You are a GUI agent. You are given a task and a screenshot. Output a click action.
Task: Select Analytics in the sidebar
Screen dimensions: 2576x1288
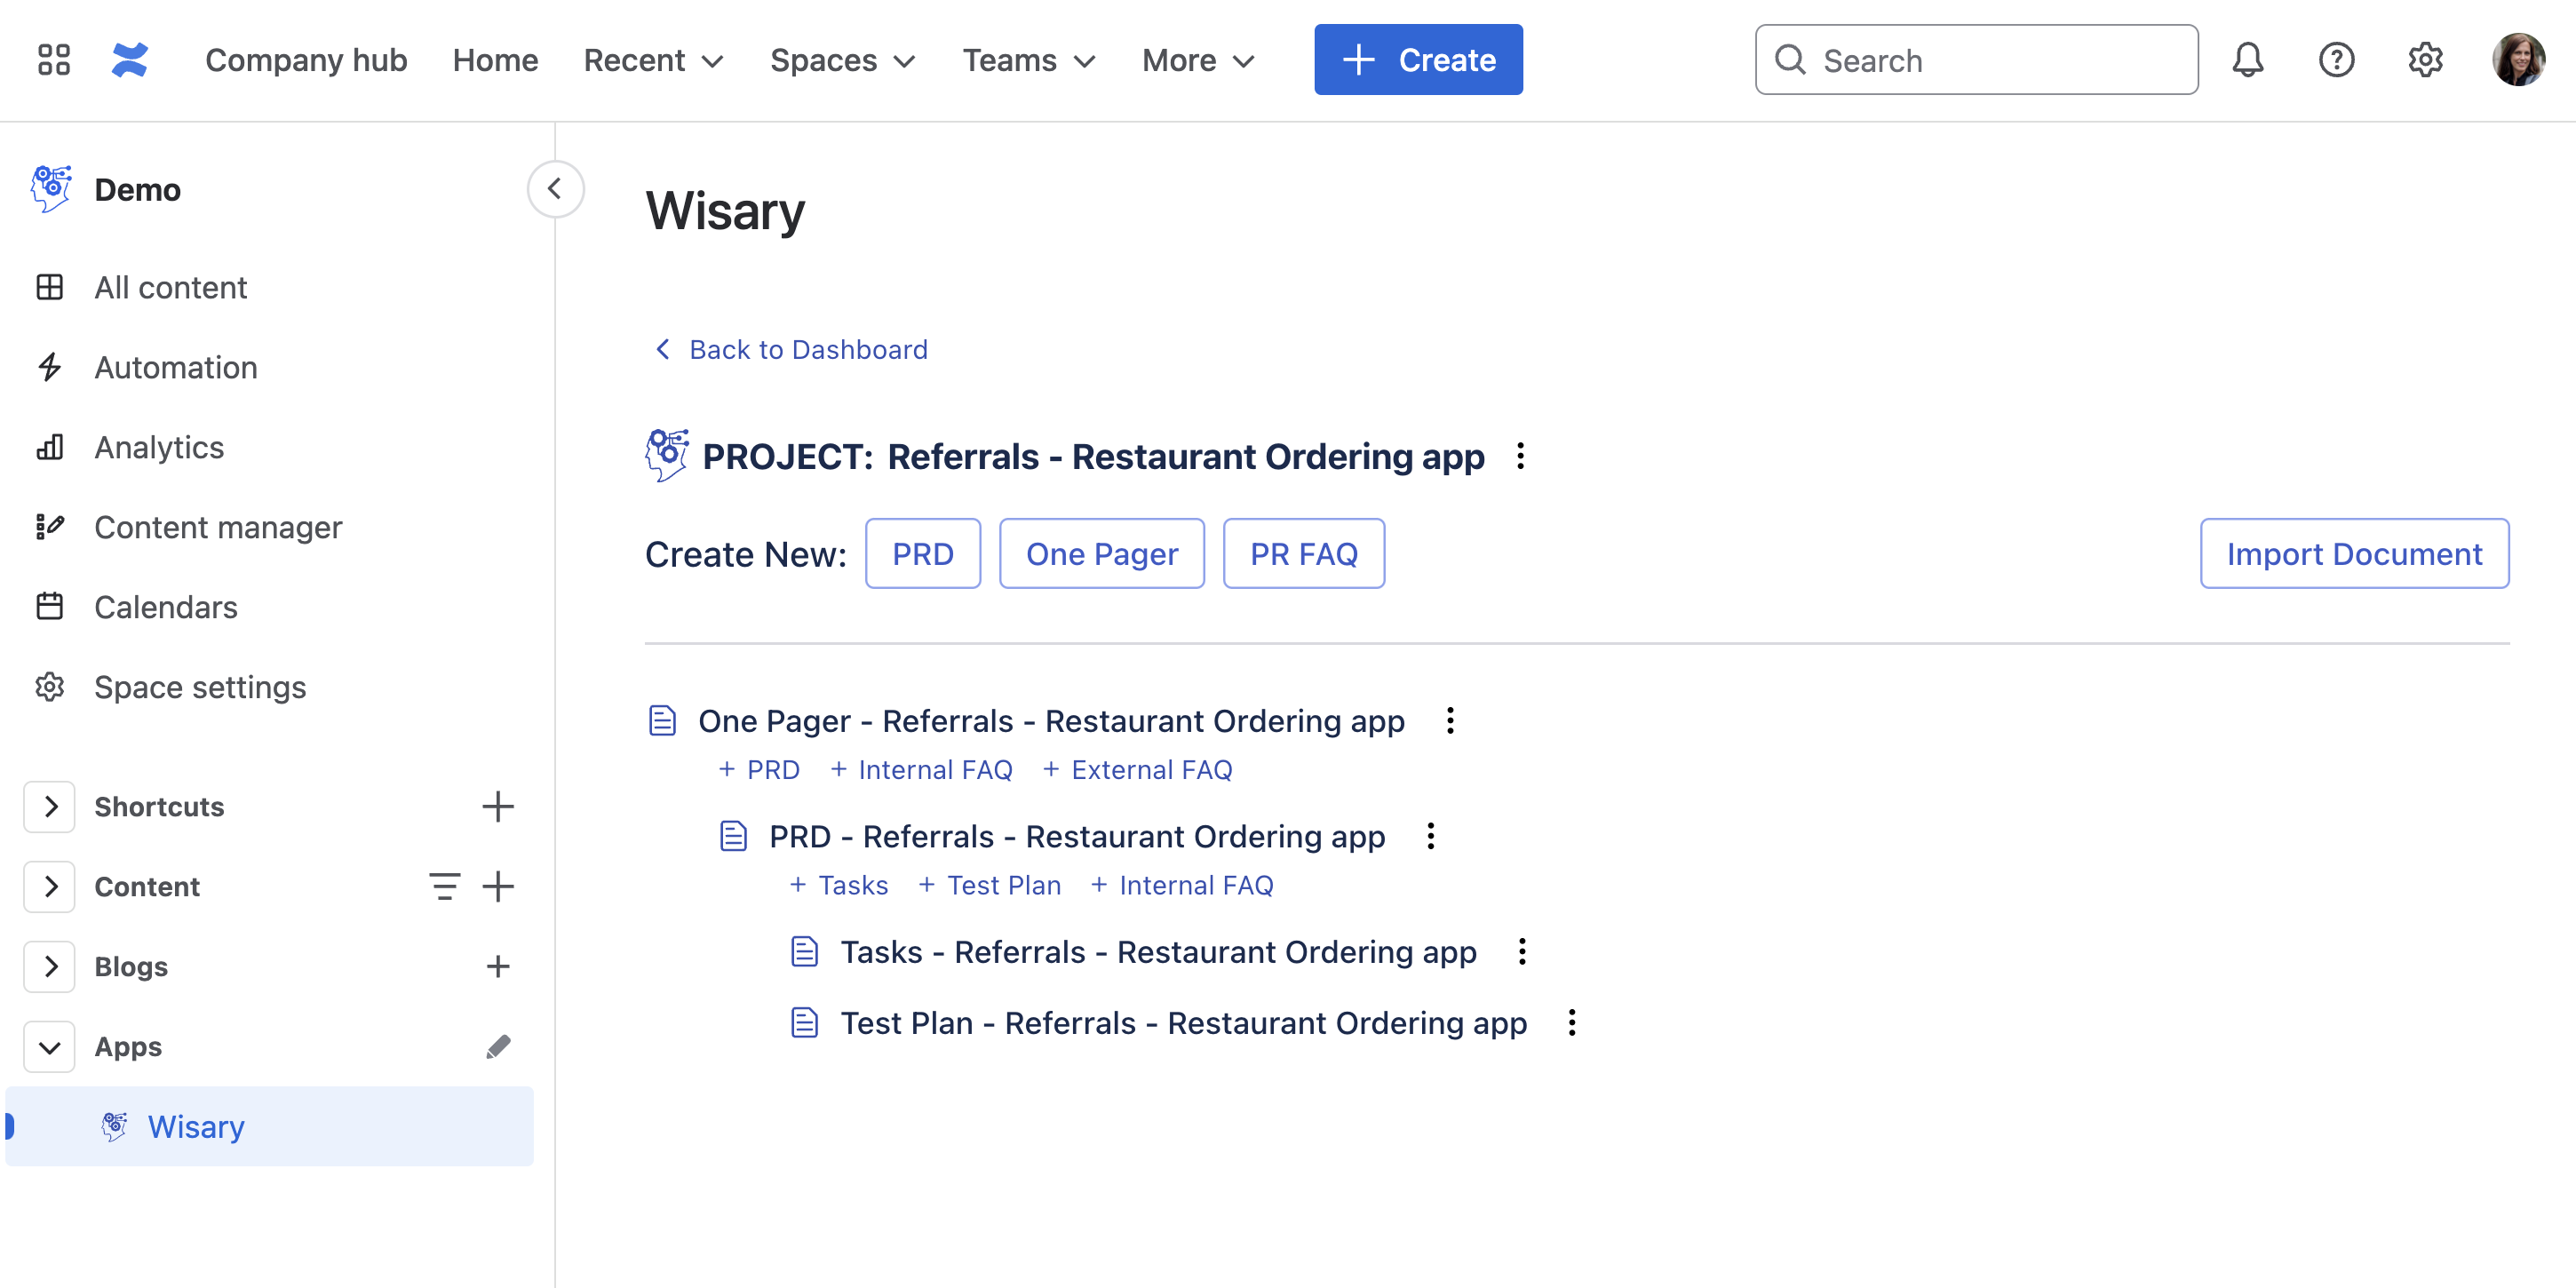(159, 447)
